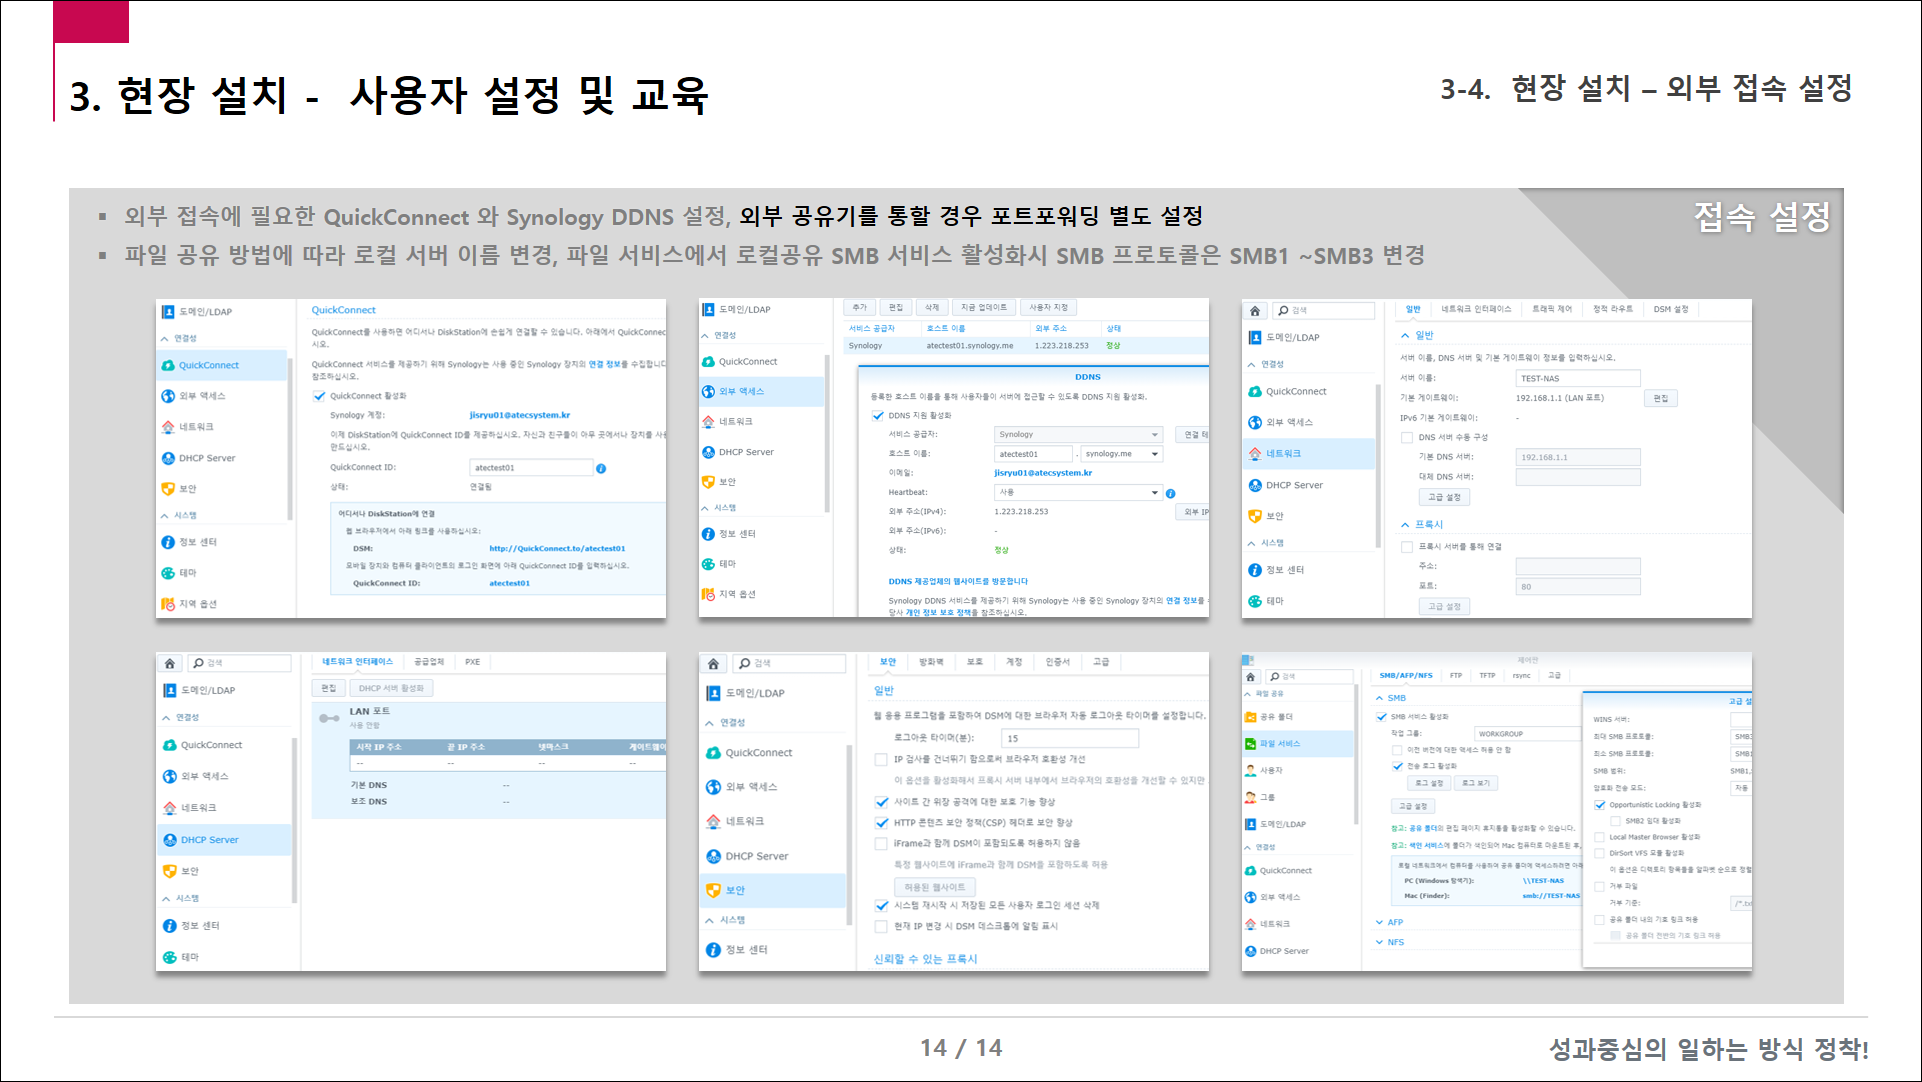The height and width of the screenshot is (1082, 1922).
Task: Select the 사용자 user icon in sidebar
Action: 1250,770
